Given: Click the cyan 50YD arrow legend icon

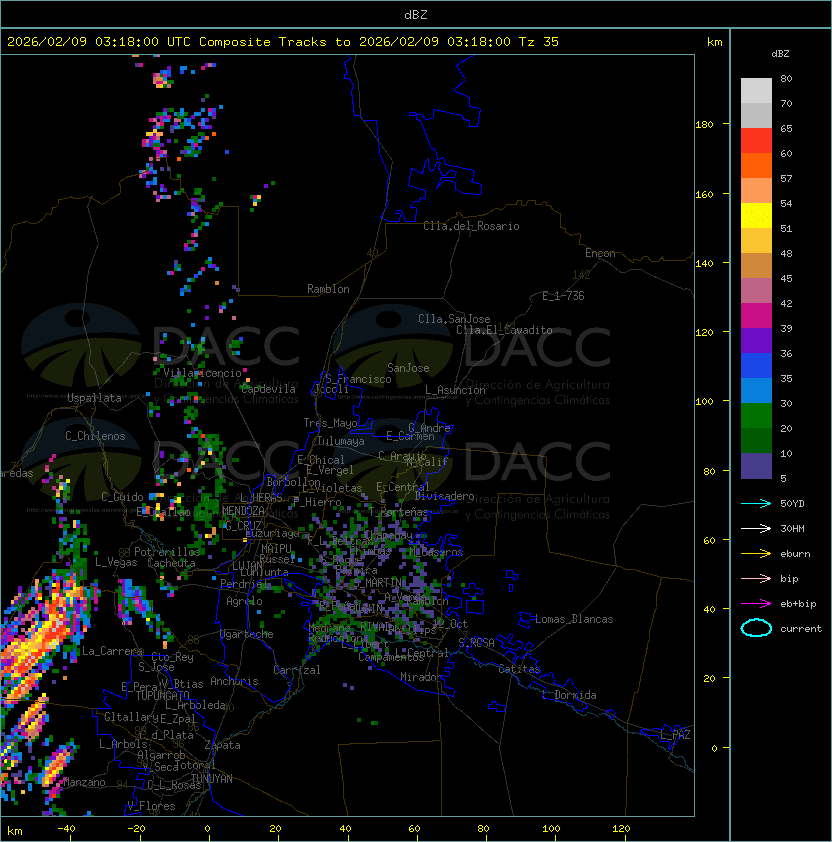Looking at the screenshot, I should (x=756, y=504).
